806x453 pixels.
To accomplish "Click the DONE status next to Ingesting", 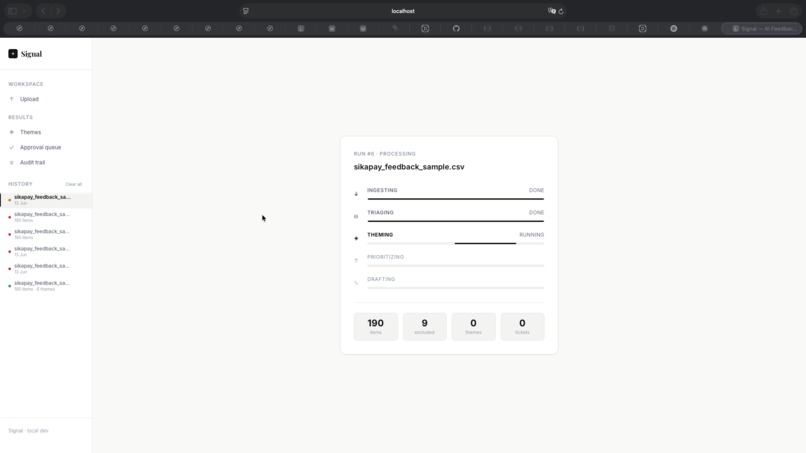I will (x=536, y=190).
